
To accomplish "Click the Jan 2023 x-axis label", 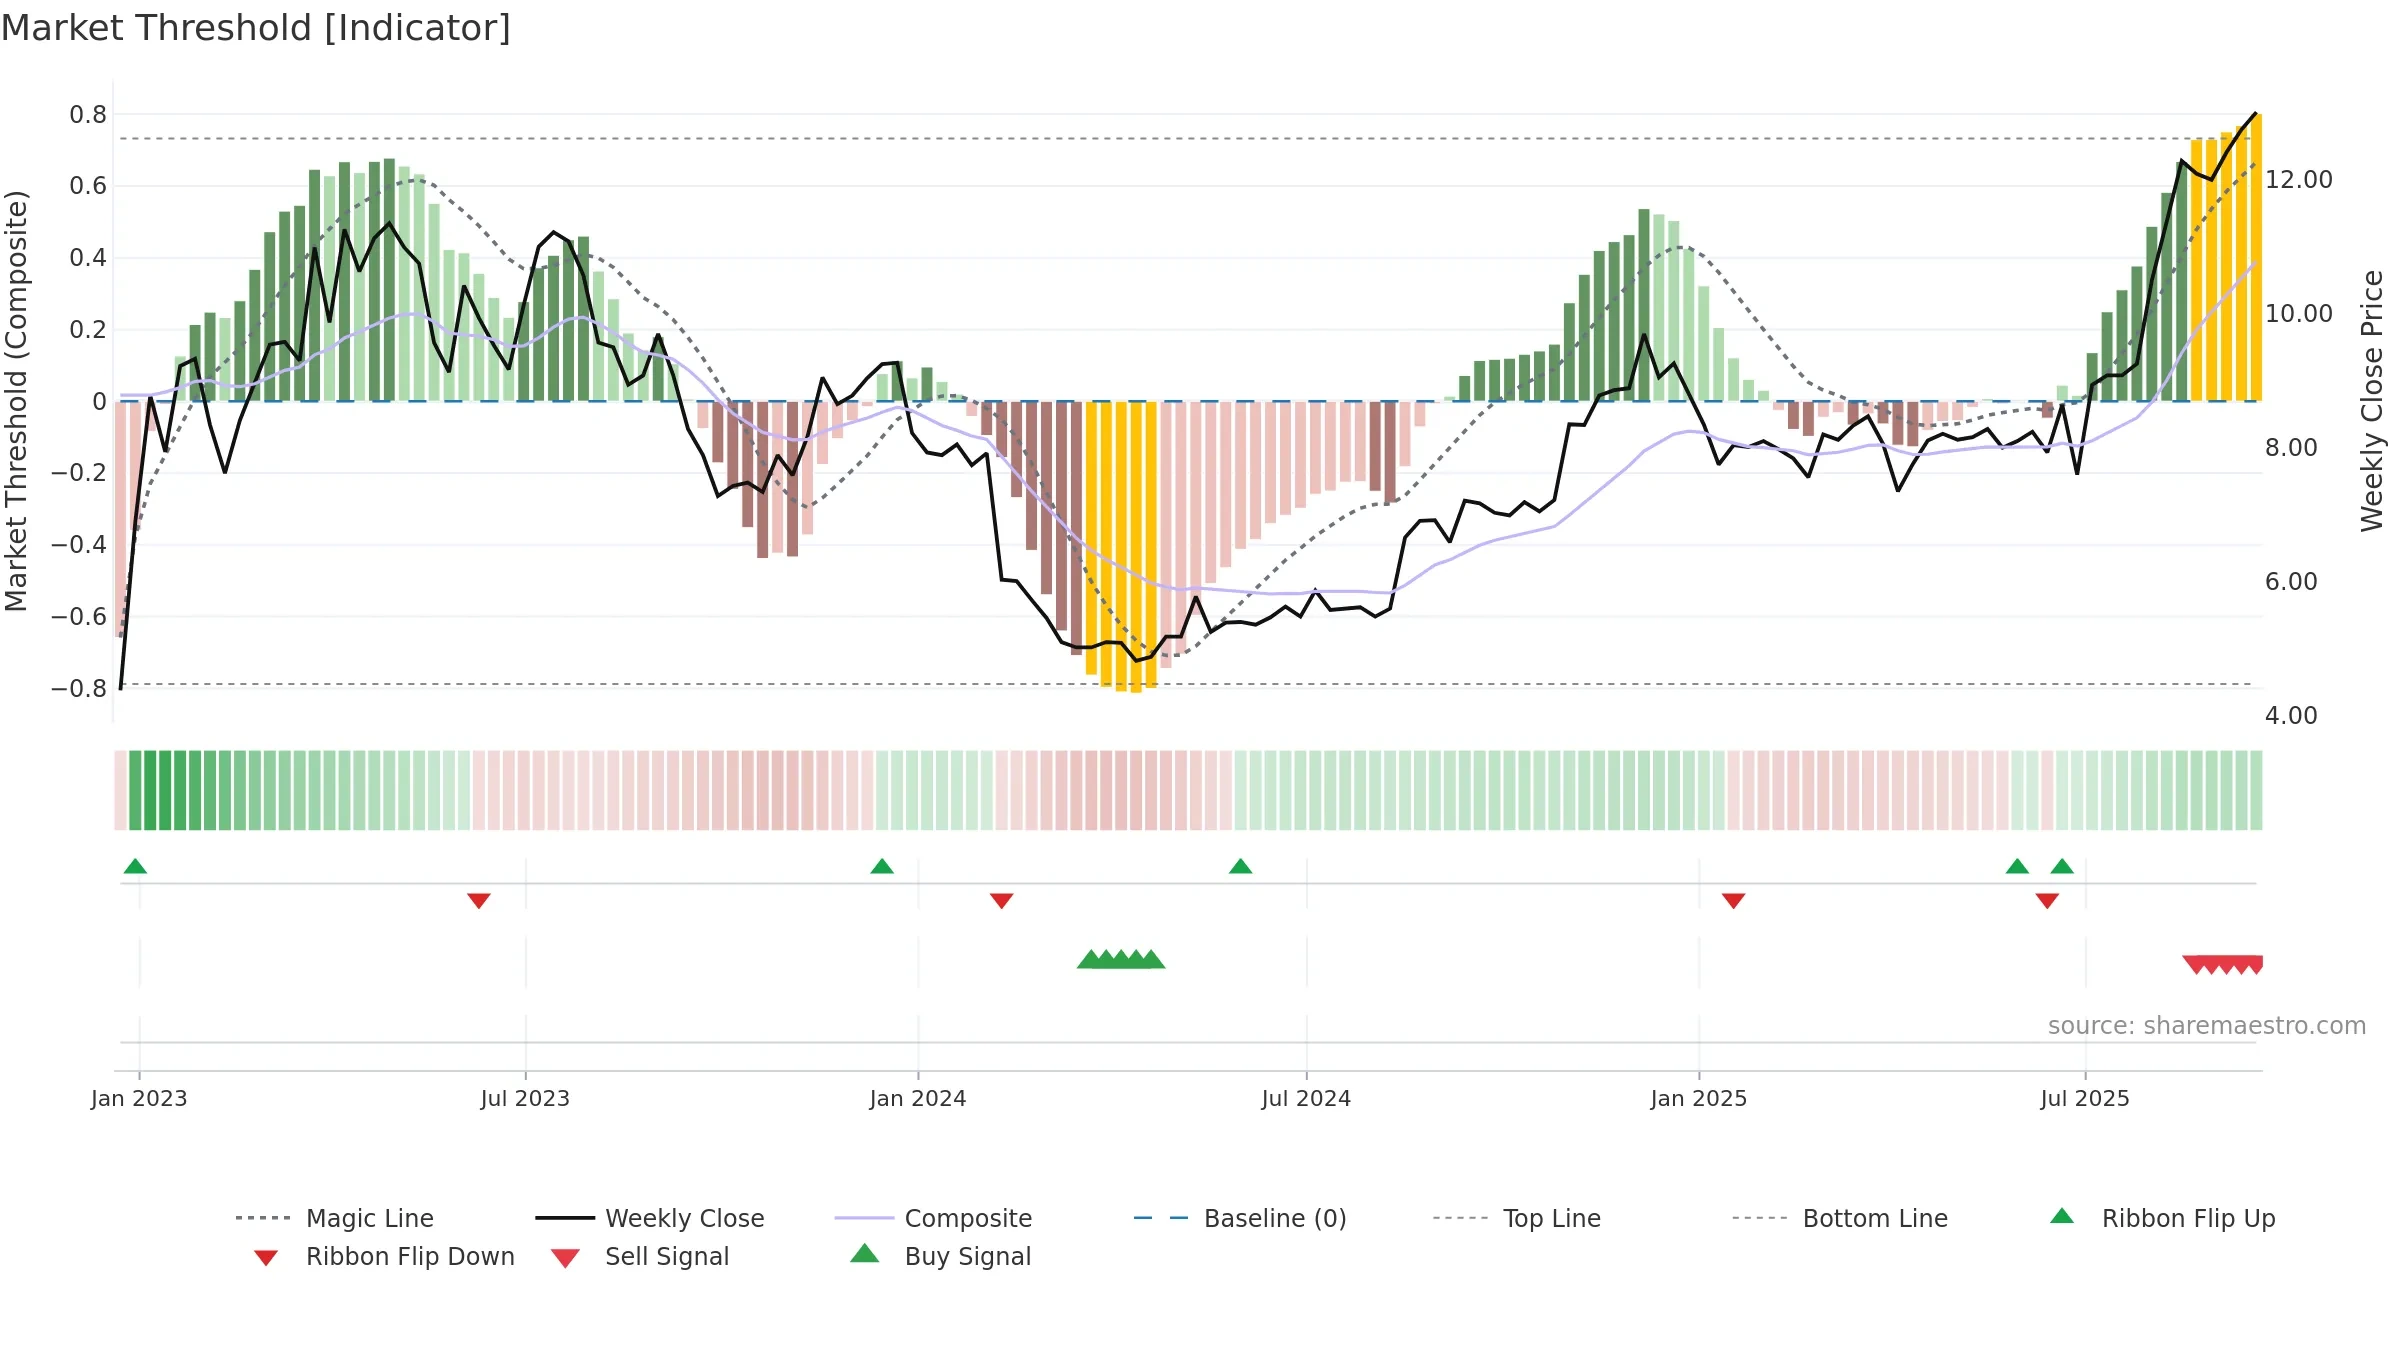I will tap(139, 1099).
